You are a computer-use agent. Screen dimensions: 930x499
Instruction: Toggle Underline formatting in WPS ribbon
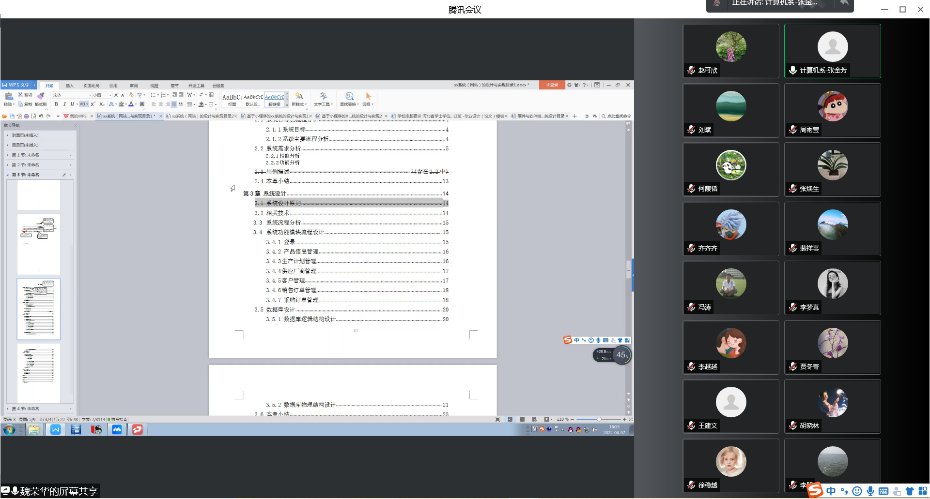[x=72, y=104]
